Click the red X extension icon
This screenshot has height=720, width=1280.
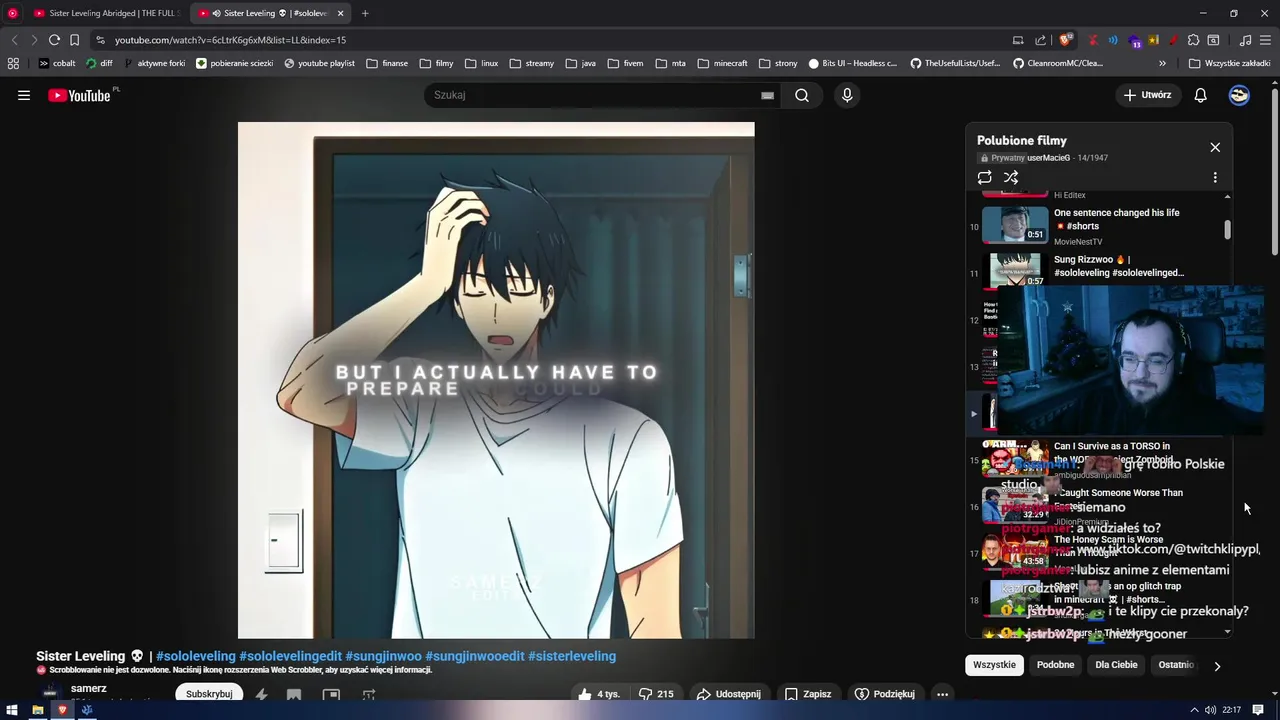coord(1093,40)
